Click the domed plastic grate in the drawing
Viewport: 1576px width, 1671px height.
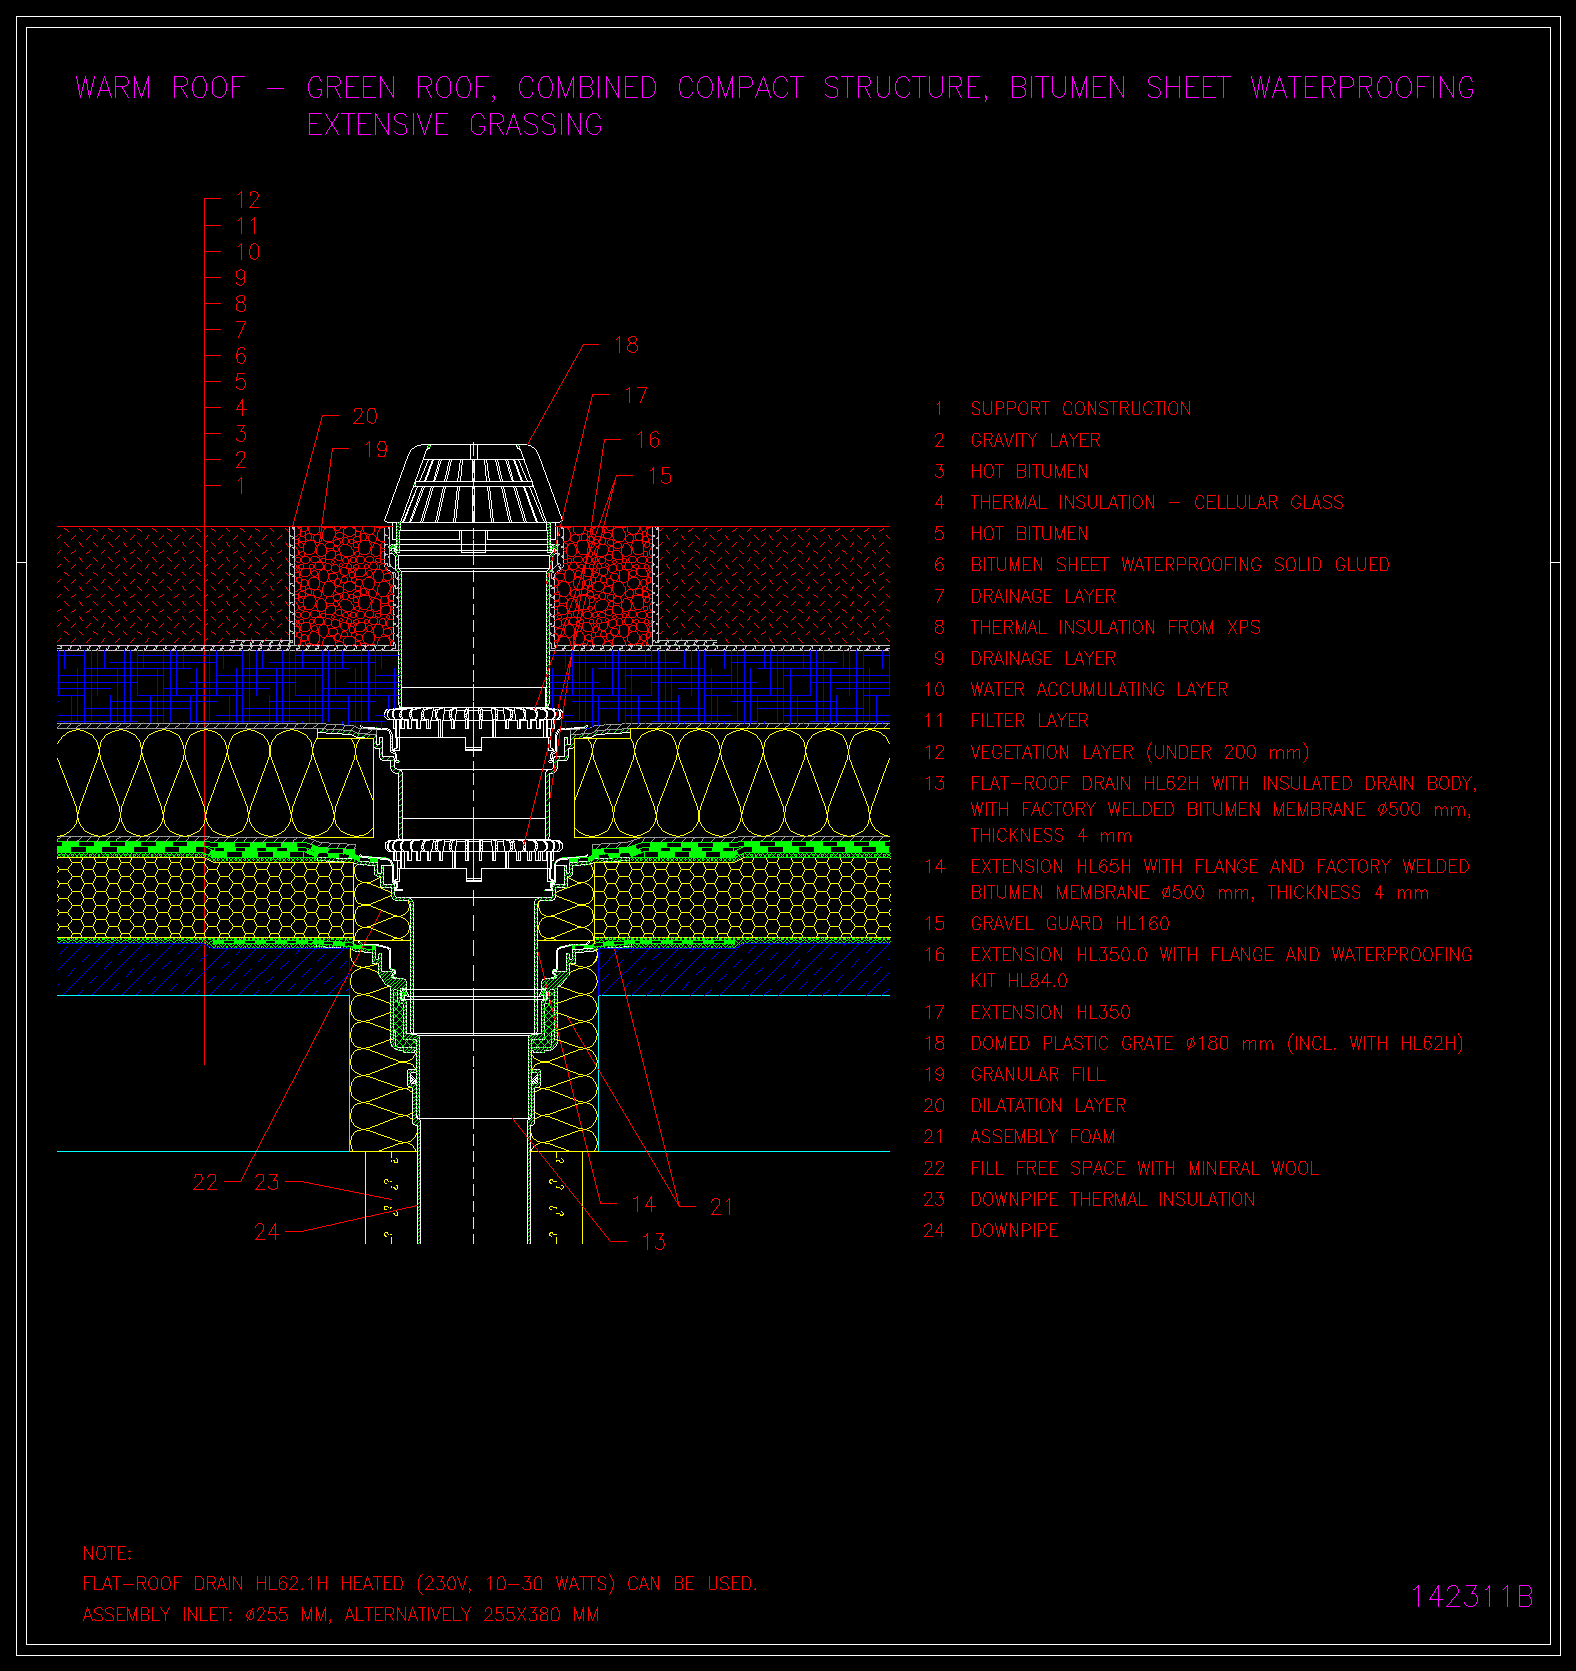coord(473,485)
